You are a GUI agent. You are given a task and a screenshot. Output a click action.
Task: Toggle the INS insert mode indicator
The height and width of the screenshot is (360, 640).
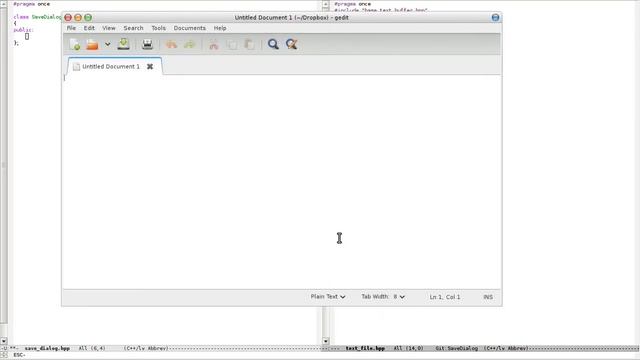pyautogui.click(x=488, y=297)
